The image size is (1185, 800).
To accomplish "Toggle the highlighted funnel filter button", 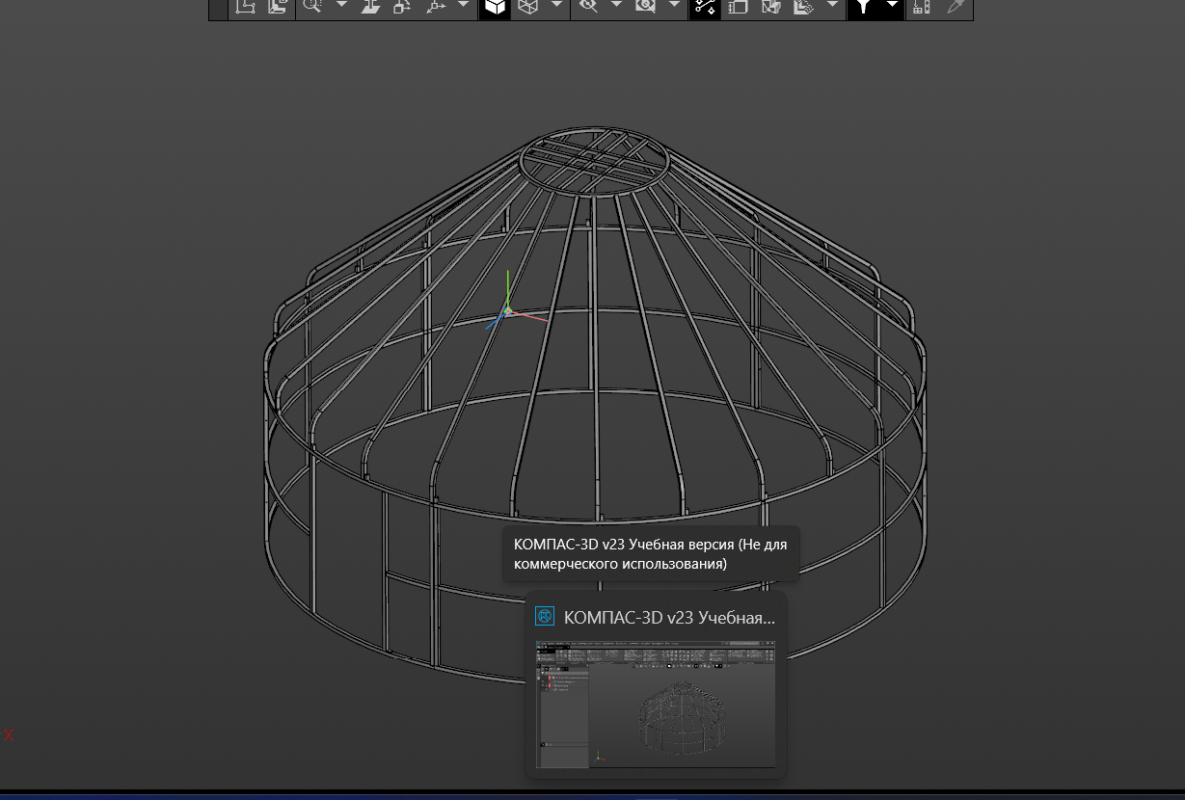I will [x=863, y=6].
